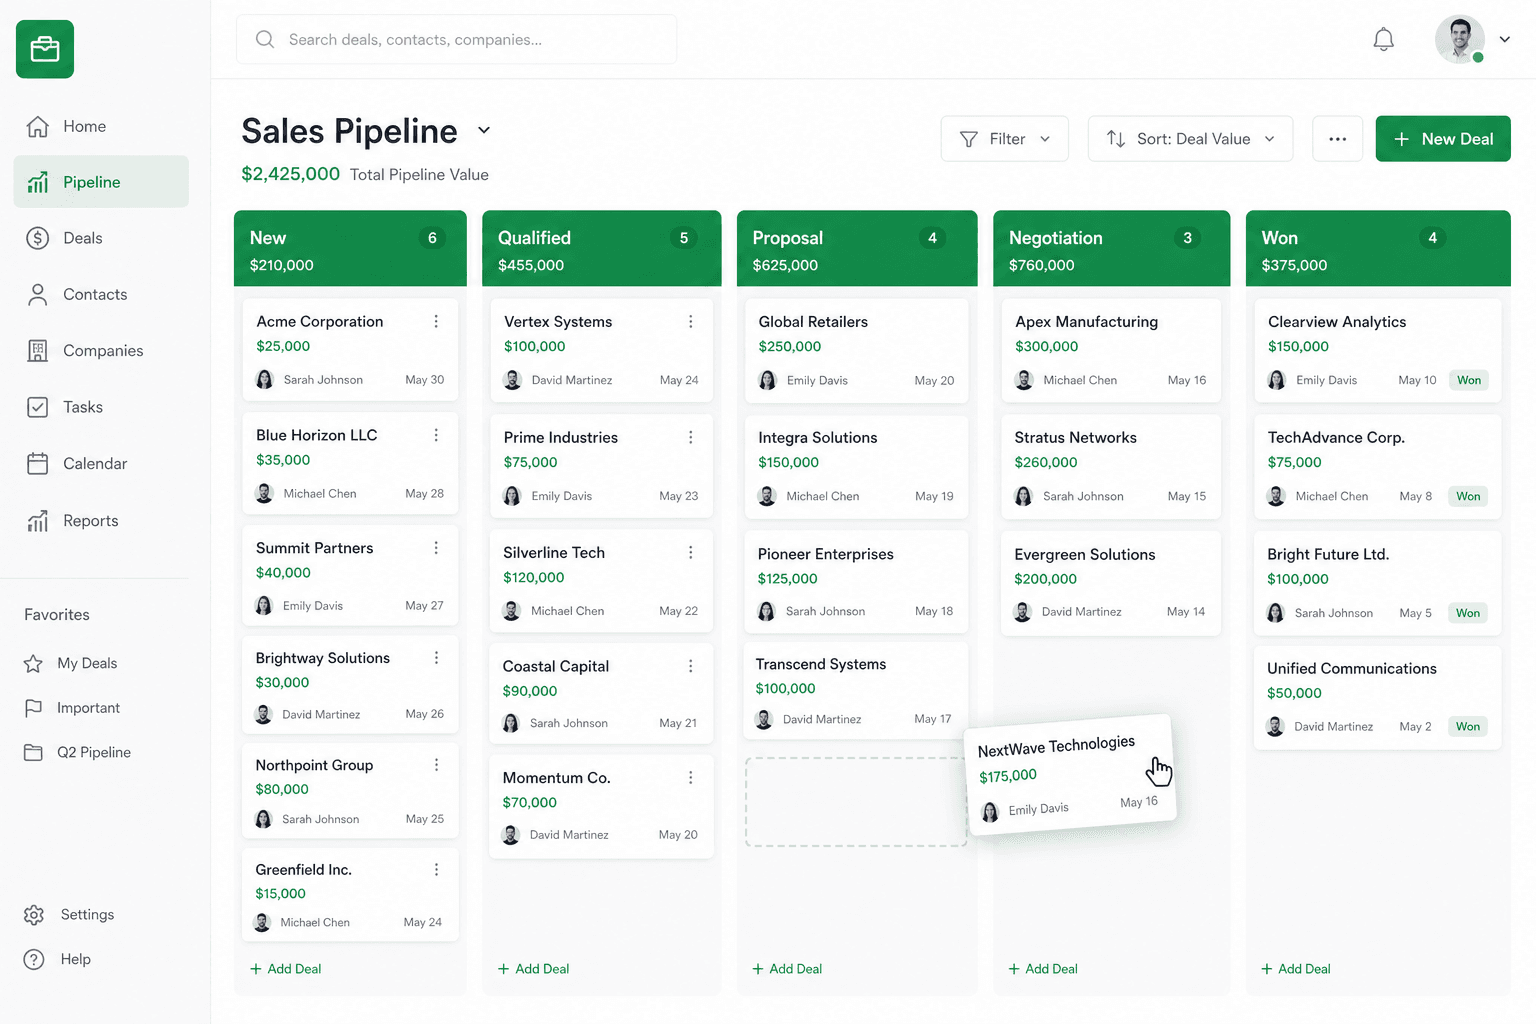The height and width of the screenshot is (1024, 1536).
Task: Open options menu for Greenfield Inc. card
Action: [436, 870]
